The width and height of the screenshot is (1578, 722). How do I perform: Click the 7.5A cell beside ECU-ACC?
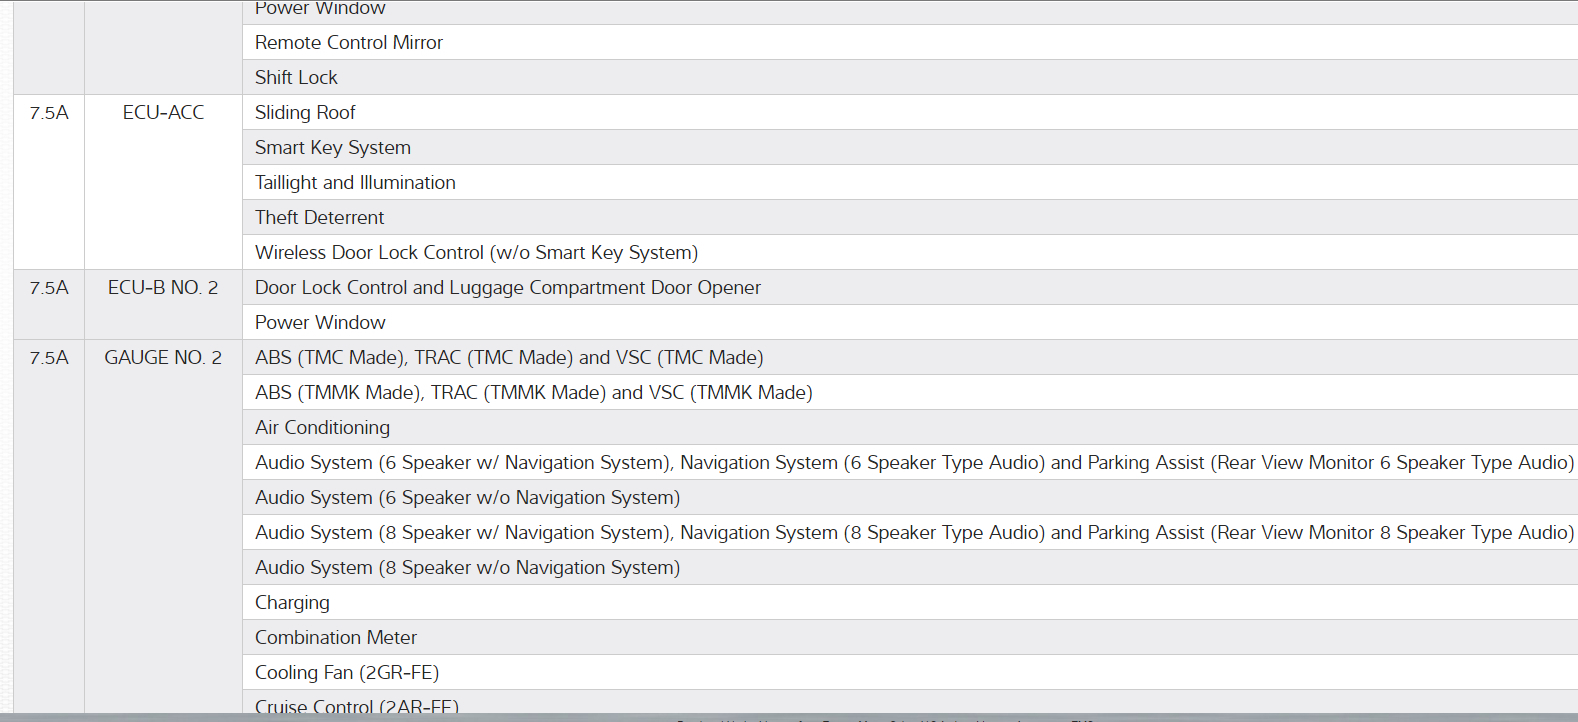[x=49, y=113]
